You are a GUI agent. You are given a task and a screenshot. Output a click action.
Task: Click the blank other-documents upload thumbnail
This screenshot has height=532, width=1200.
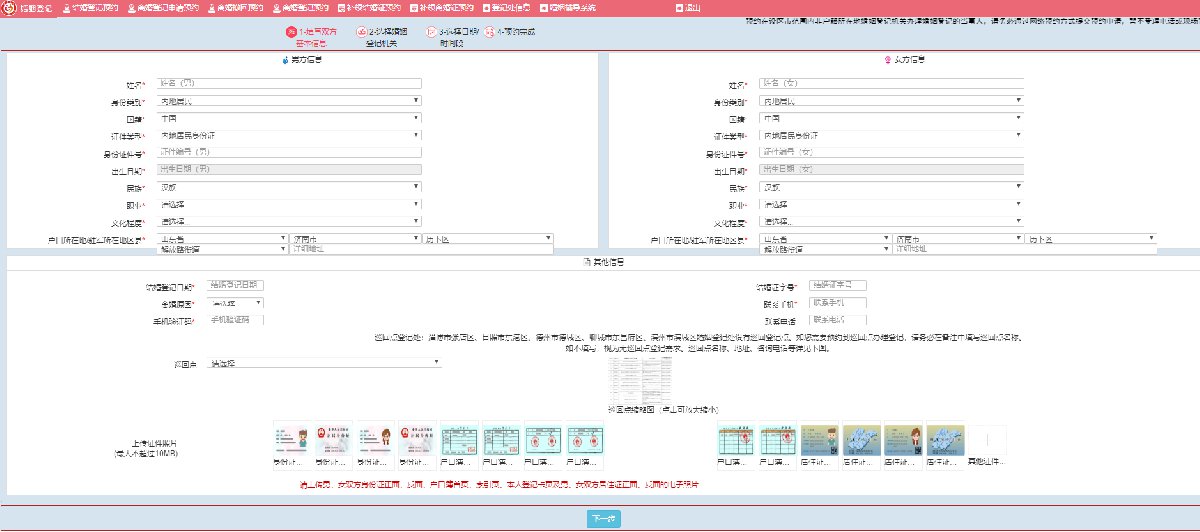[988, 440]
